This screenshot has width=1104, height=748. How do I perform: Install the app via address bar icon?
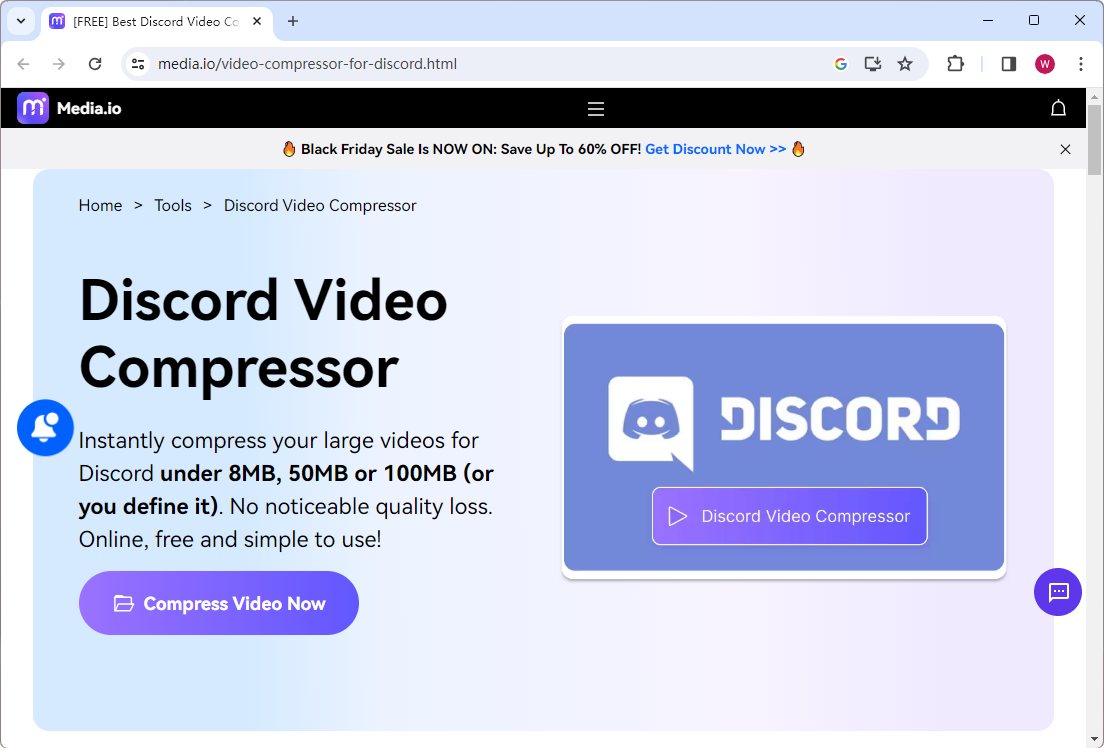tap(872, 64)
